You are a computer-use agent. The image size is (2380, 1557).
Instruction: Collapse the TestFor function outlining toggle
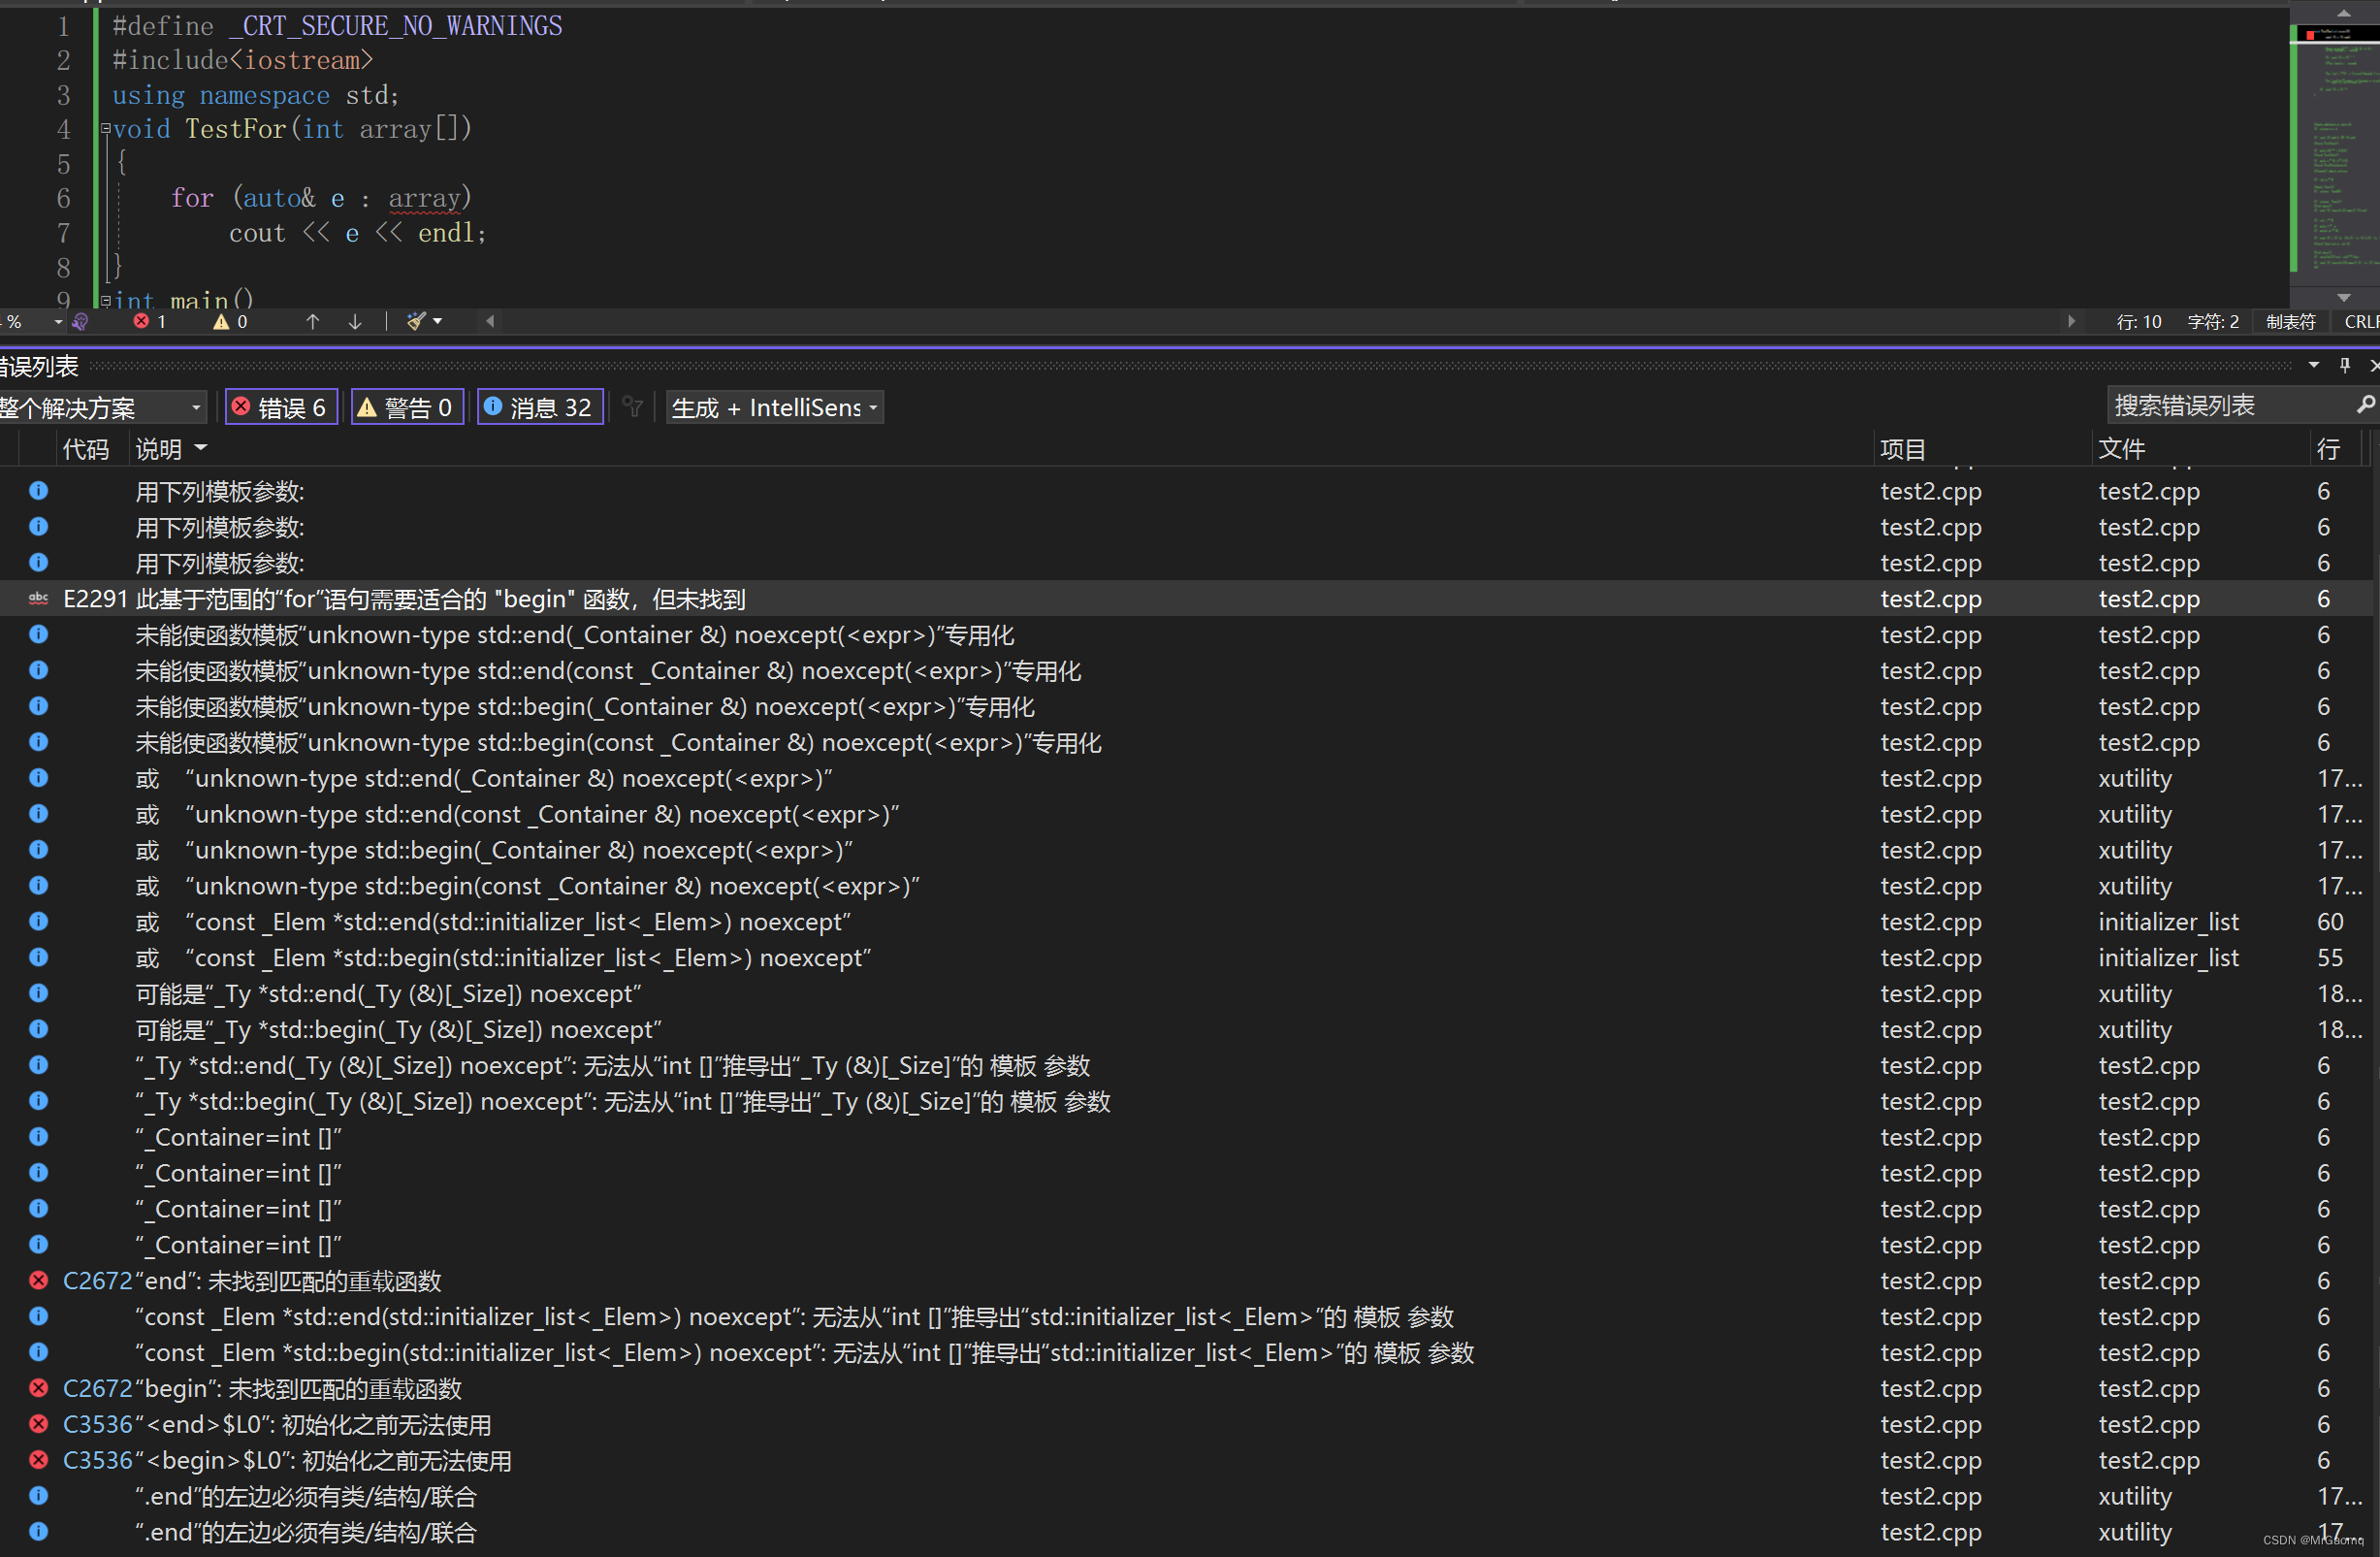[x=105, y=129]
